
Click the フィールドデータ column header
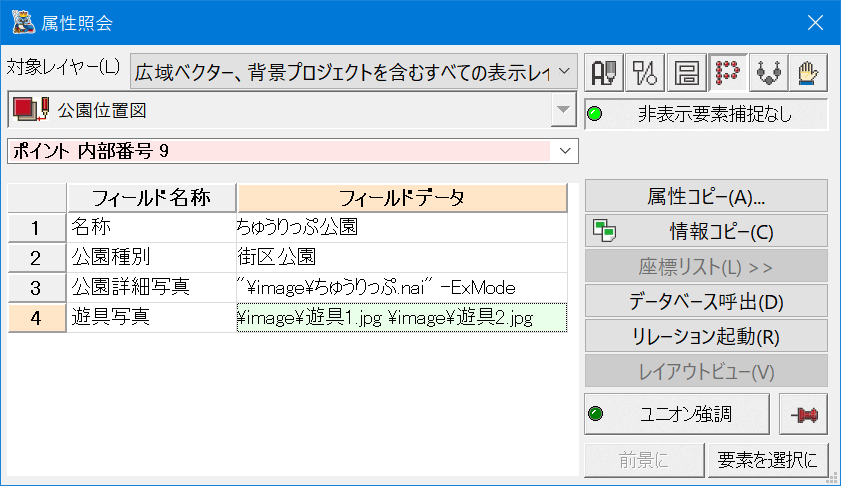tap(402, 197)
